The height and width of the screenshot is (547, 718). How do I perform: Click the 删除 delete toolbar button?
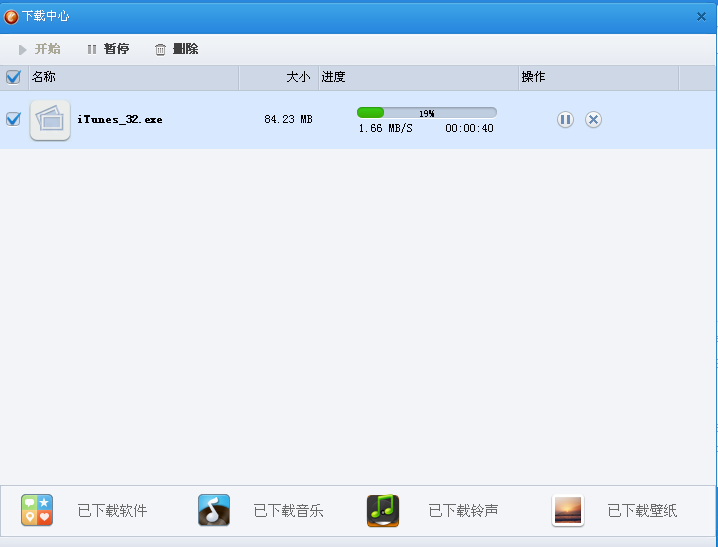(176, 49)
